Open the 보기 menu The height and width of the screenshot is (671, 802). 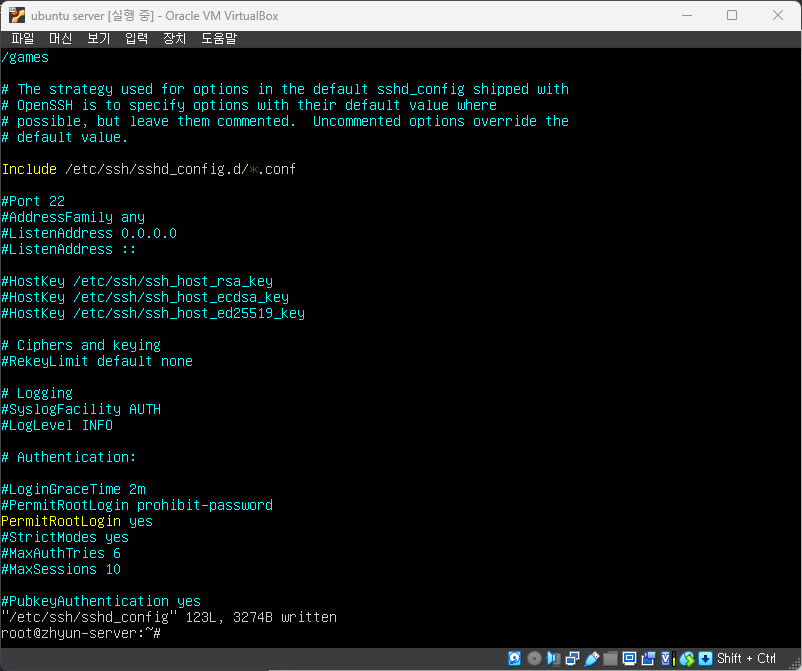[x=98, y=38]
